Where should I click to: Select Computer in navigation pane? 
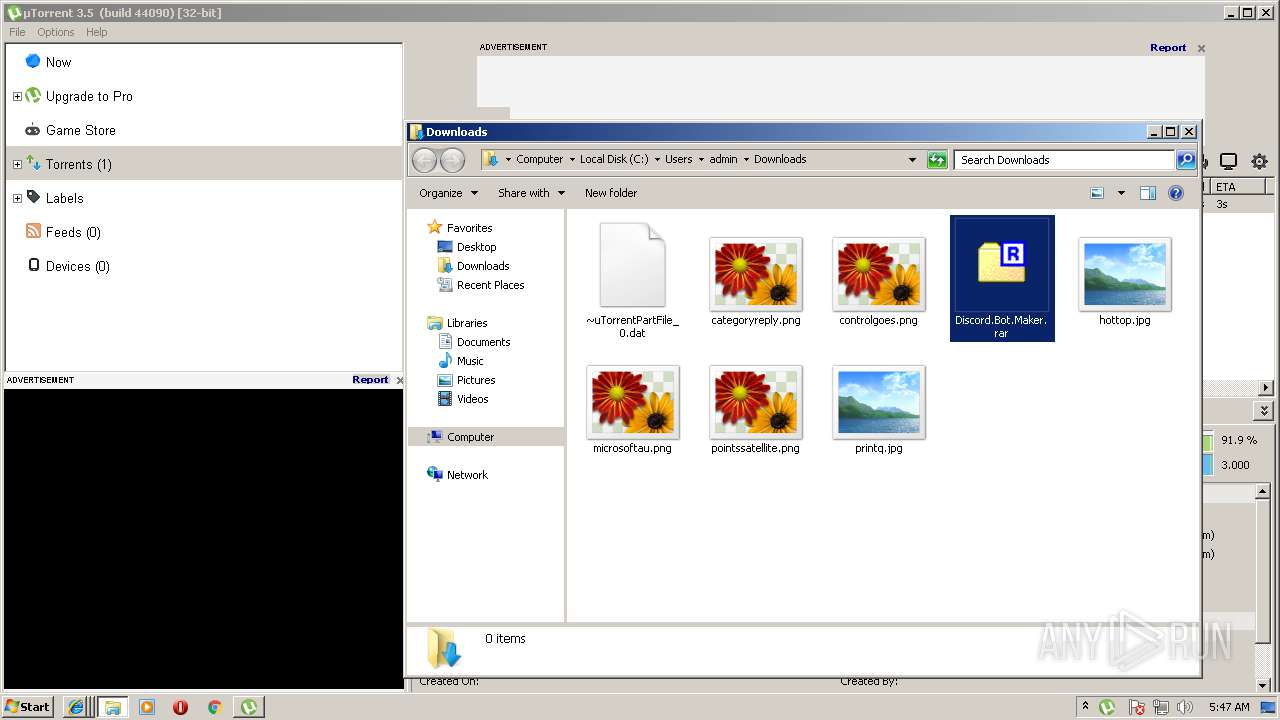point(470,437)
